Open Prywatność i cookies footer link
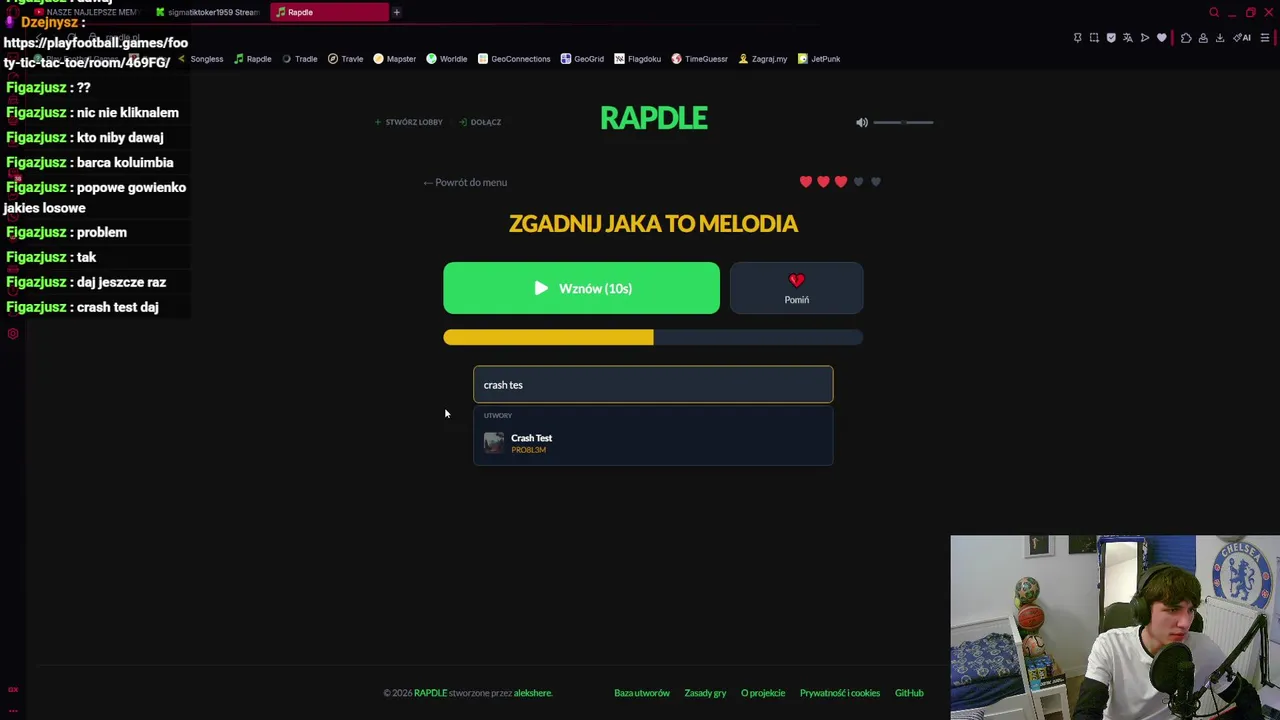The image size is (1280, 720). coord(840,693)
